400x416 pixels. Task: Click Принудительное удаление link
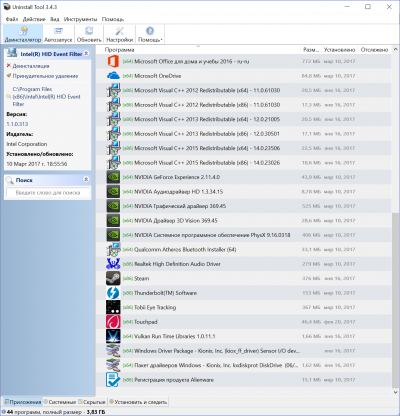pos(45,76)
